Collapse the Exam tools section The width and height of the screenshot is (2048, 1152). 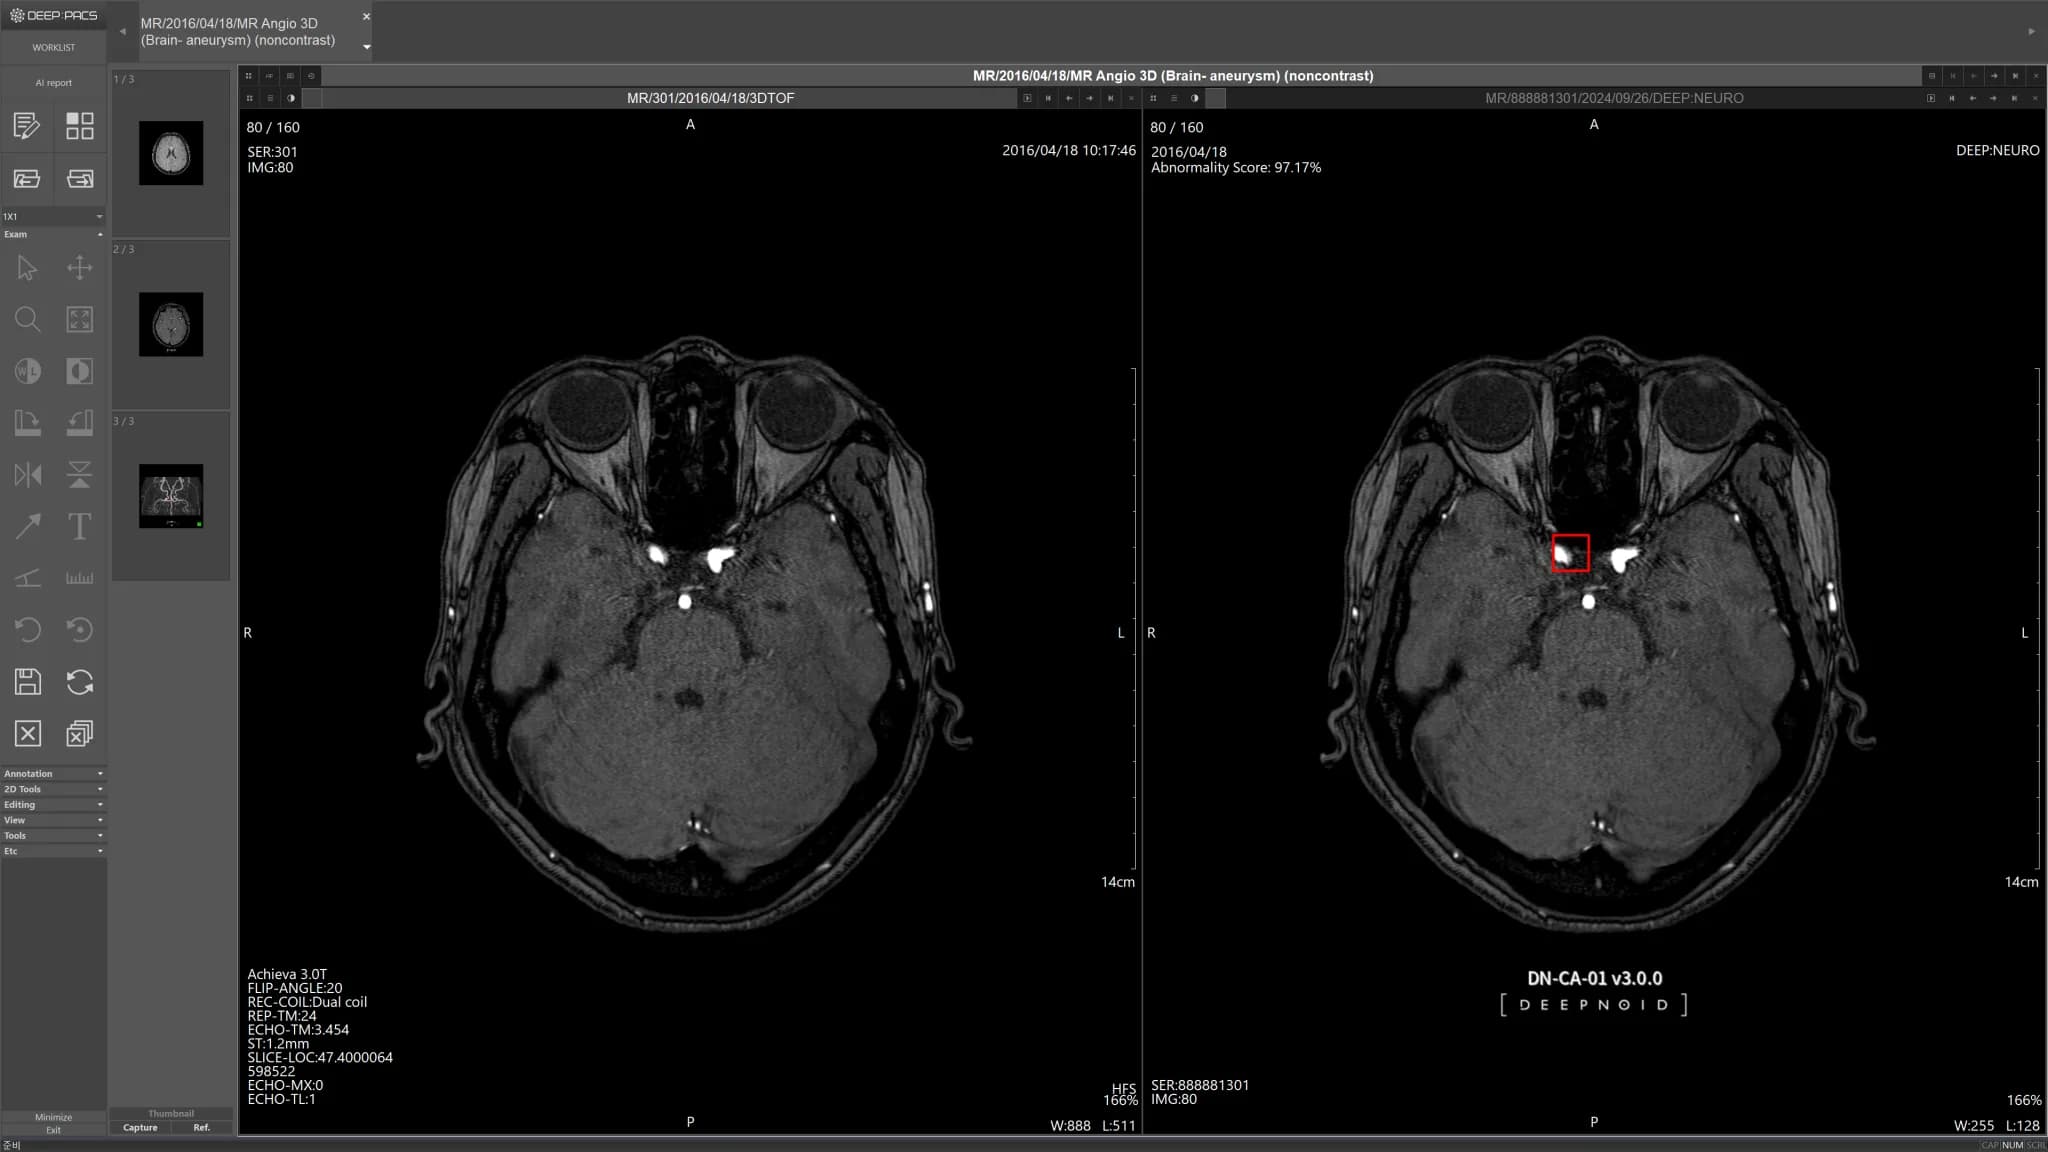pos(53,234)
